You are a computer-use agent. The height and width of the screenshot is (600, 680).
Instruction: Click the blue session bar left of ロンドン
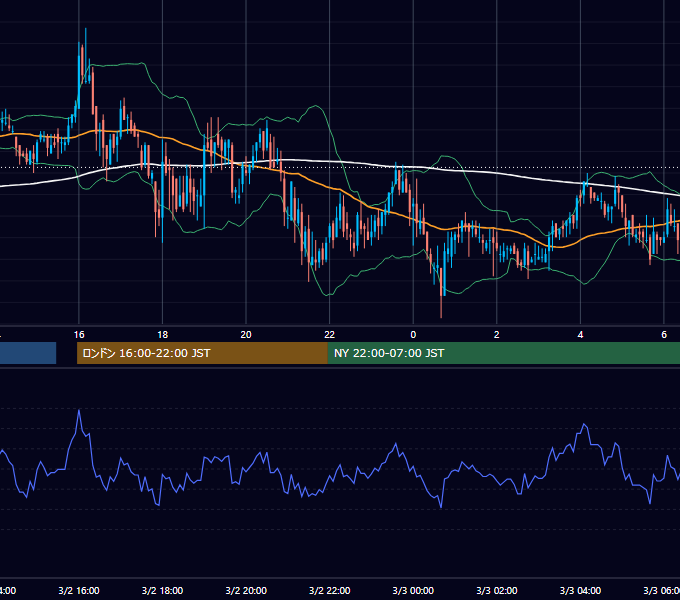coord(28,353)
